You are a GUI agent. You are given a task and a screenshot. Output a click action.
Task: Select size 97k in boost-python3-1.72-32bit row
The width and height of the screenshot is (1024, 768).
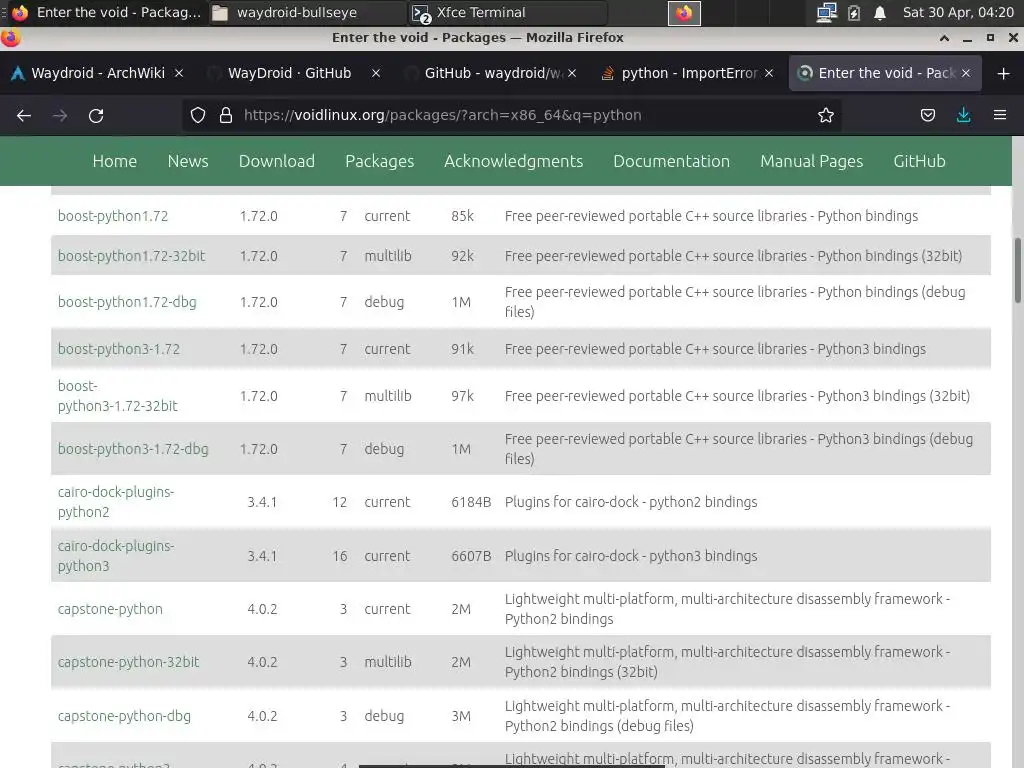click(462, 396)
